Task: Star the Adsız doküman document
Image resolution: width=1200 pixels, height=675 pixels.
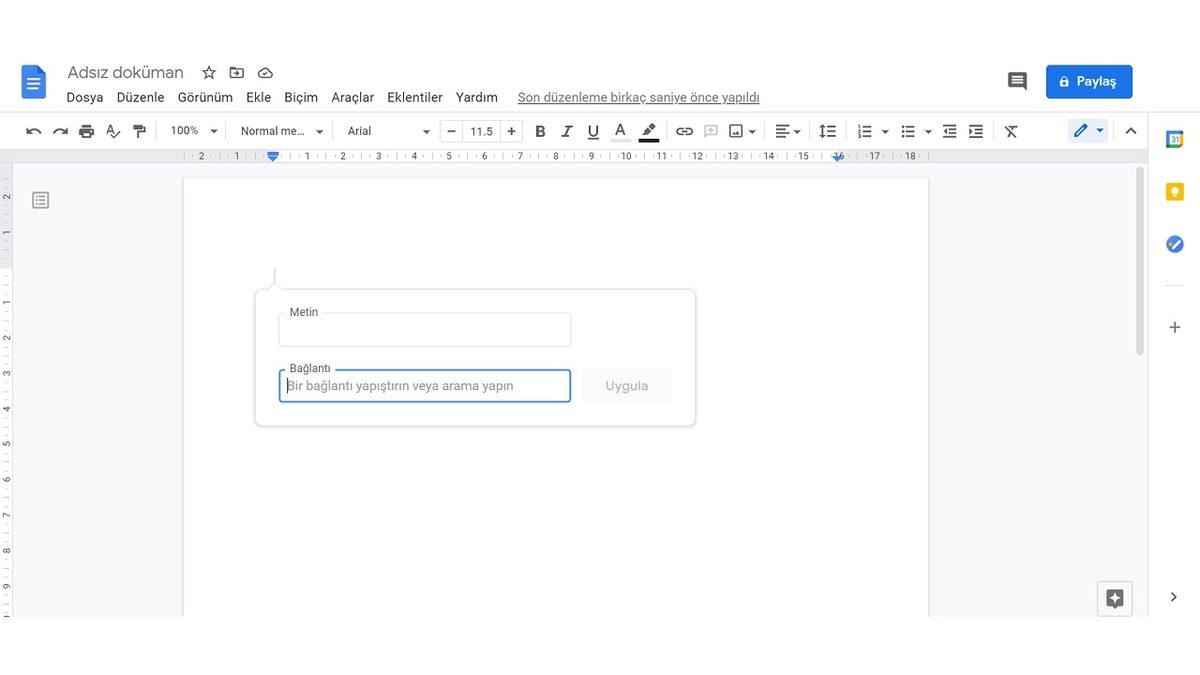Action: [209, 73]
